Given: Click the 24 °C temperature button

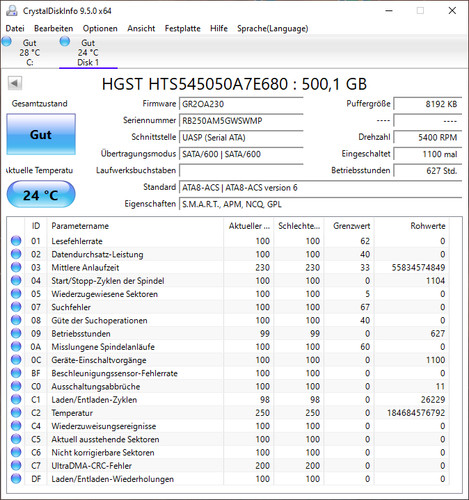Looking at the screenshot, I should pyautogui.click(x=41, y=195).
